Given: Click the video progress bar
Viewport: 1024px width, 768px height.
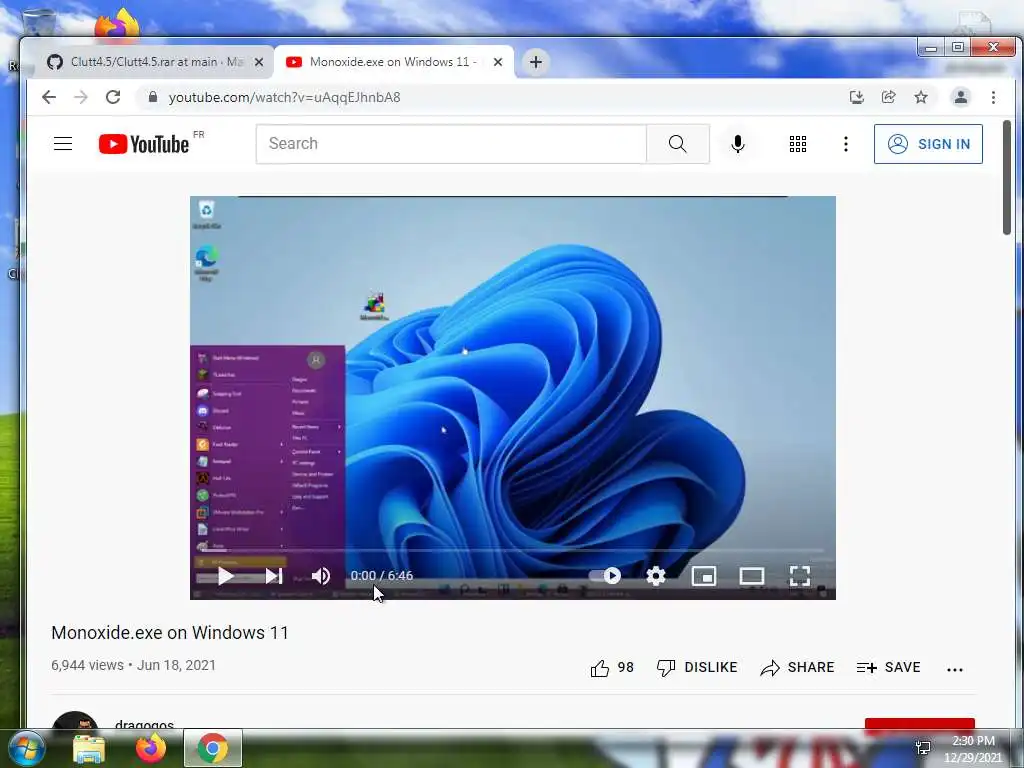Looking at the screenshot, I should point(513,552).
